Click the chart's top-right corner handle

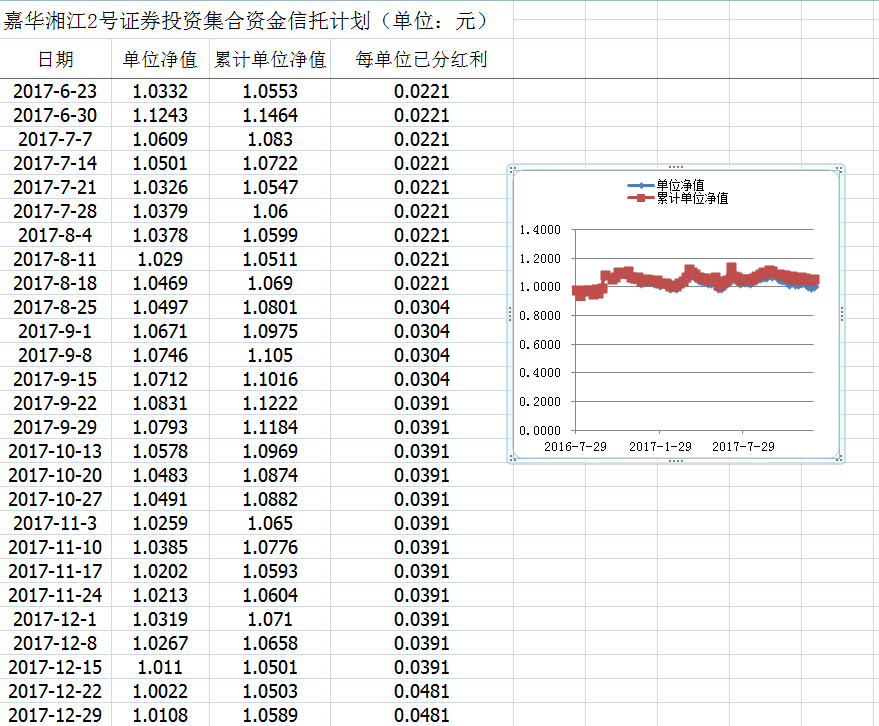tap(841, 168)
